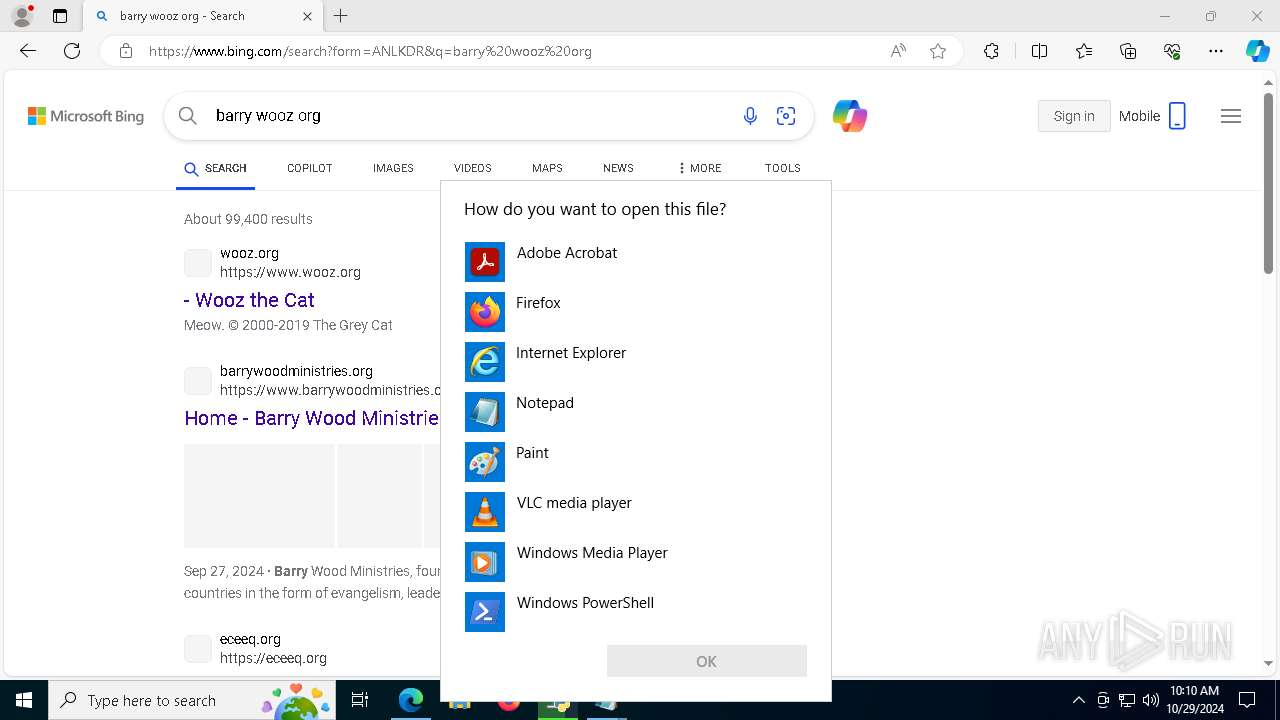The height and width of the screenshot is (720, 1280).
Task: Open the Bing hamburger menu
Action: click(1231, 116)
